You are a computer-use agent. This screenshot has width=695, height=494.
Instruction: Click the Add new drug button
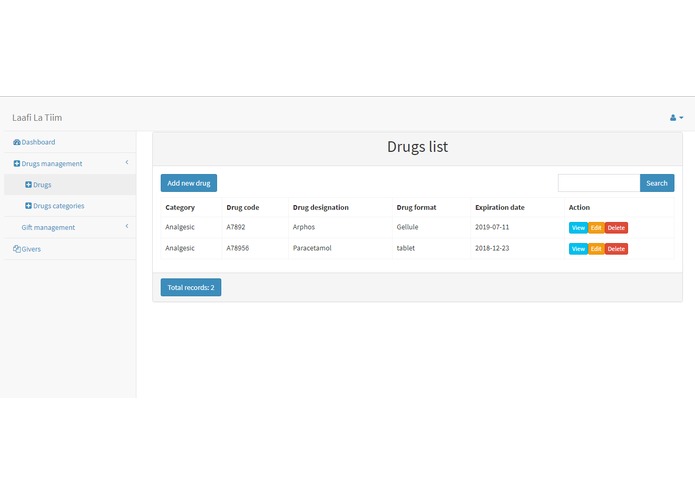pos(189,183)
